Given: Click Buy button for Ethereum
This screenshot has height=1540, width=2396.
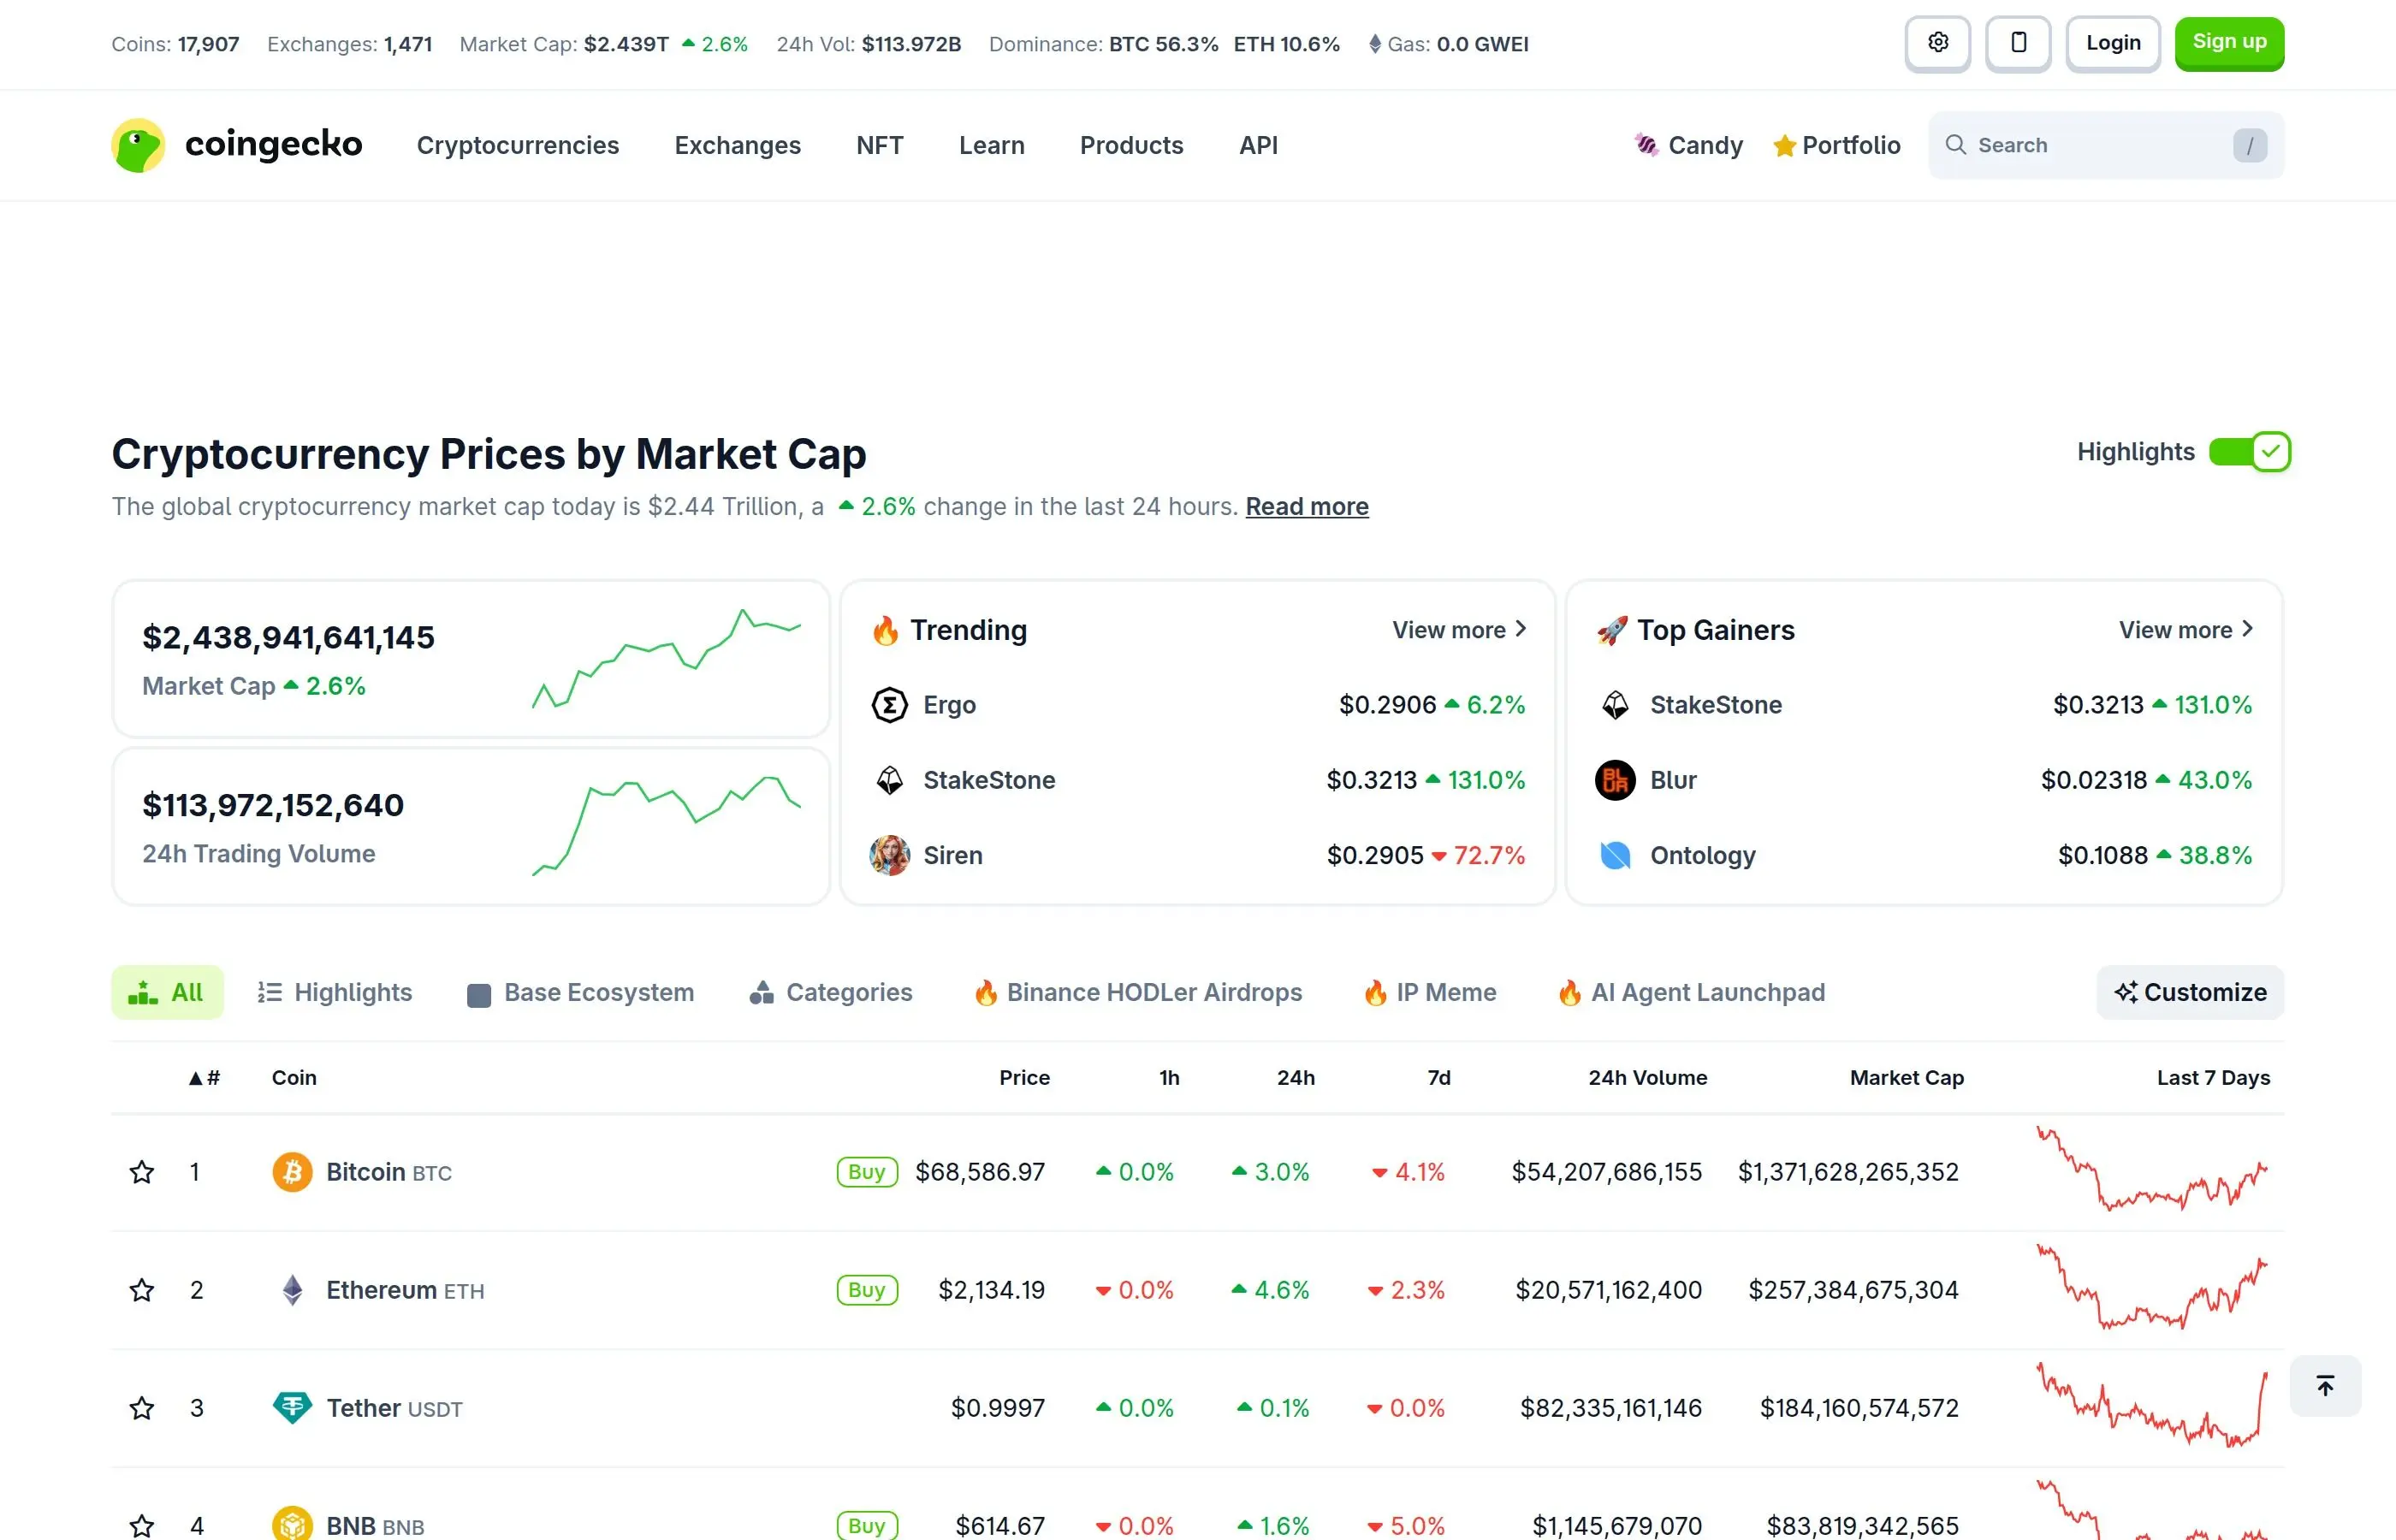Looking at the screenshot, I should (867, 1290).
